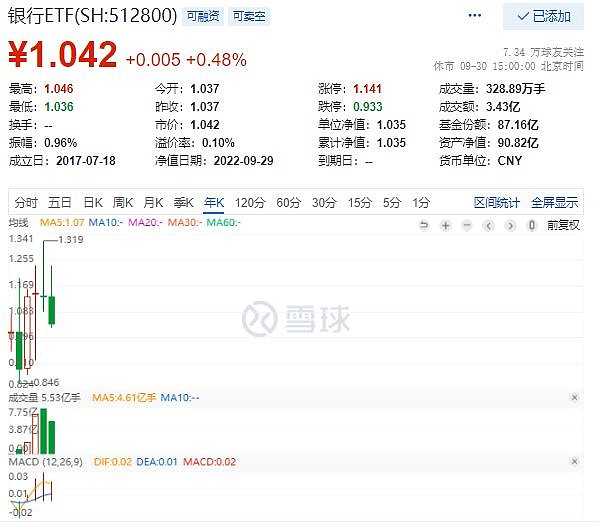
Task: Open 全屏显示 fullscreen view
Action: tap(555, 202)
